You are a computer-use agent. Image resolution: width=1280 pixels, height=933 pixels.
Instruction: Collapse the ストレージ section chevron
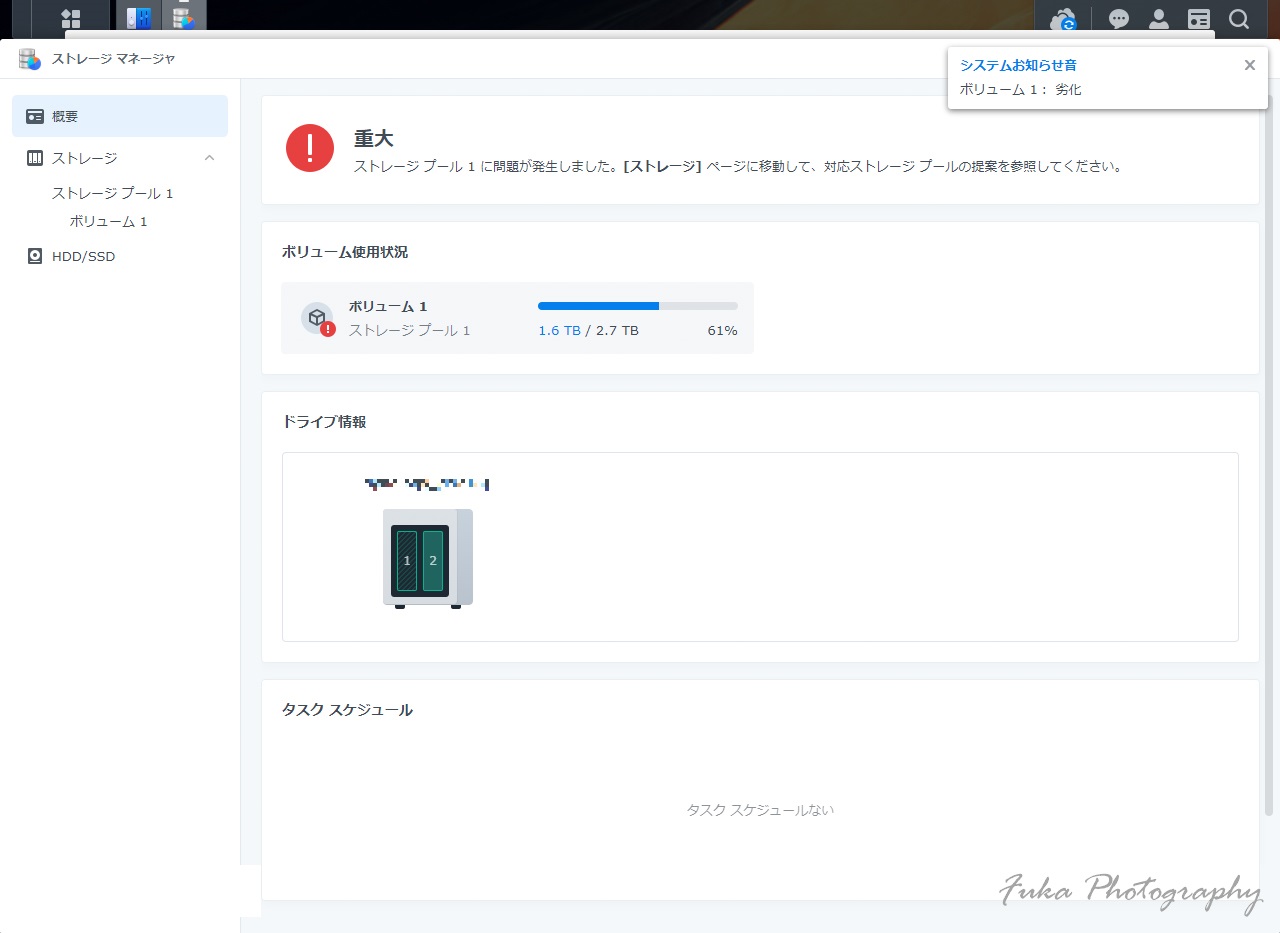[x=209, y=158]
